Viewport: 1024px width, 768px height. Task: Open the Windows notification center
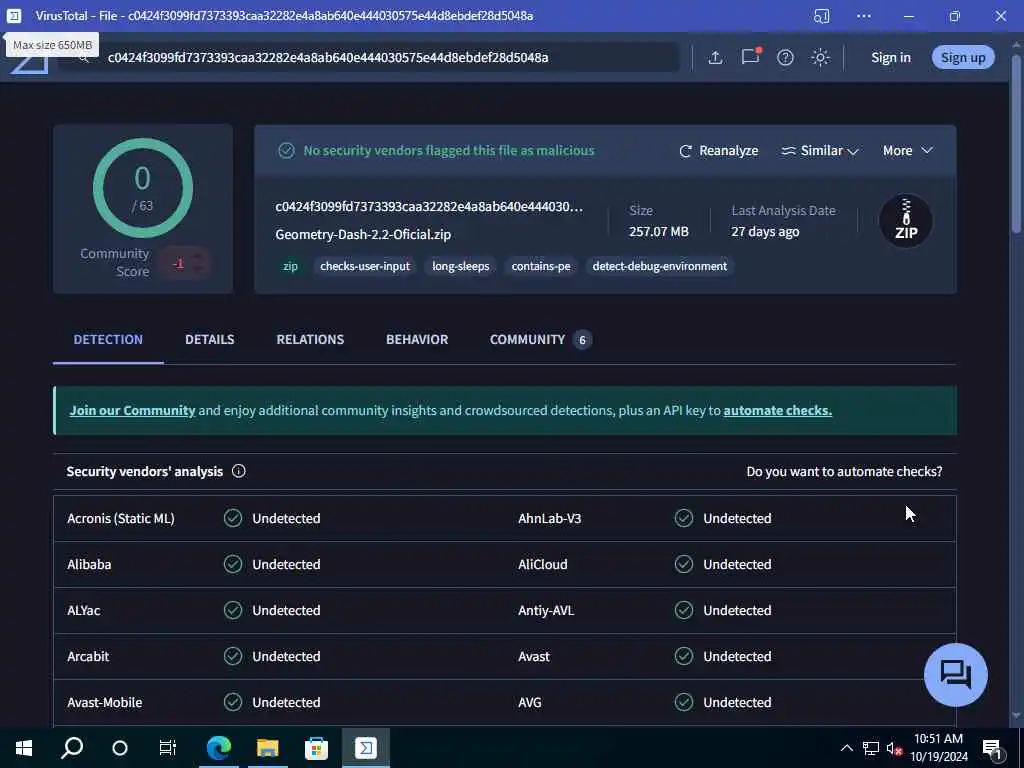pyautogui.click(x=993, y=749)
